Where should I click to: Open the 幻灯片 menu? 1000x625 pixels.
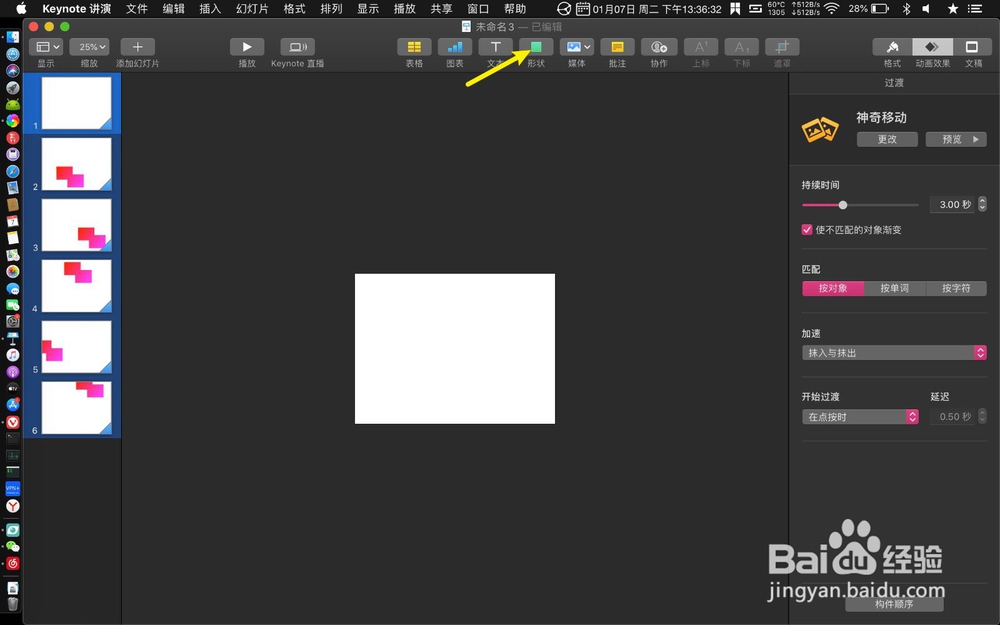point(252,9)
